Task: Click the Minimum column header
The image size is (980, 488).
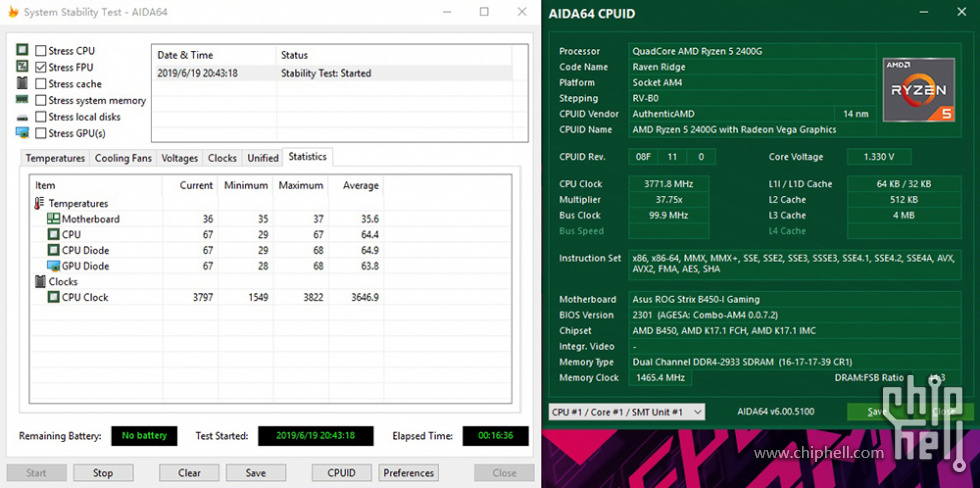Action: click(245, 186)
